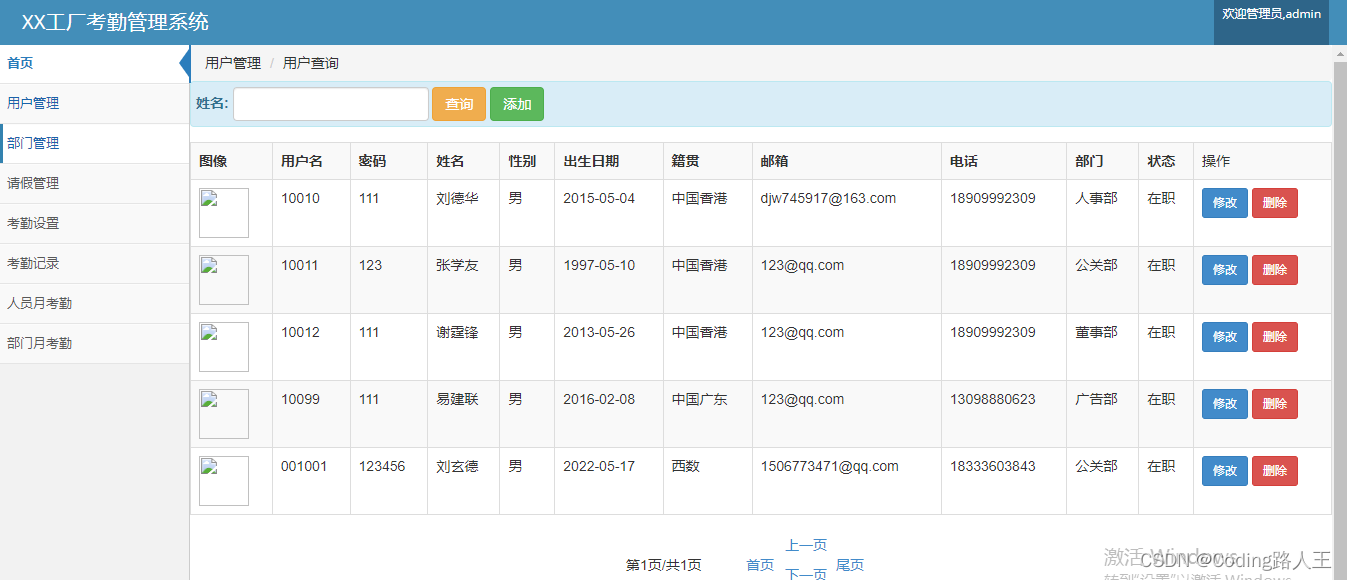This screenshot has width=1347, height=580.
Task: Open the 部门管理 section in sidebar
Action: pos(32,143)
